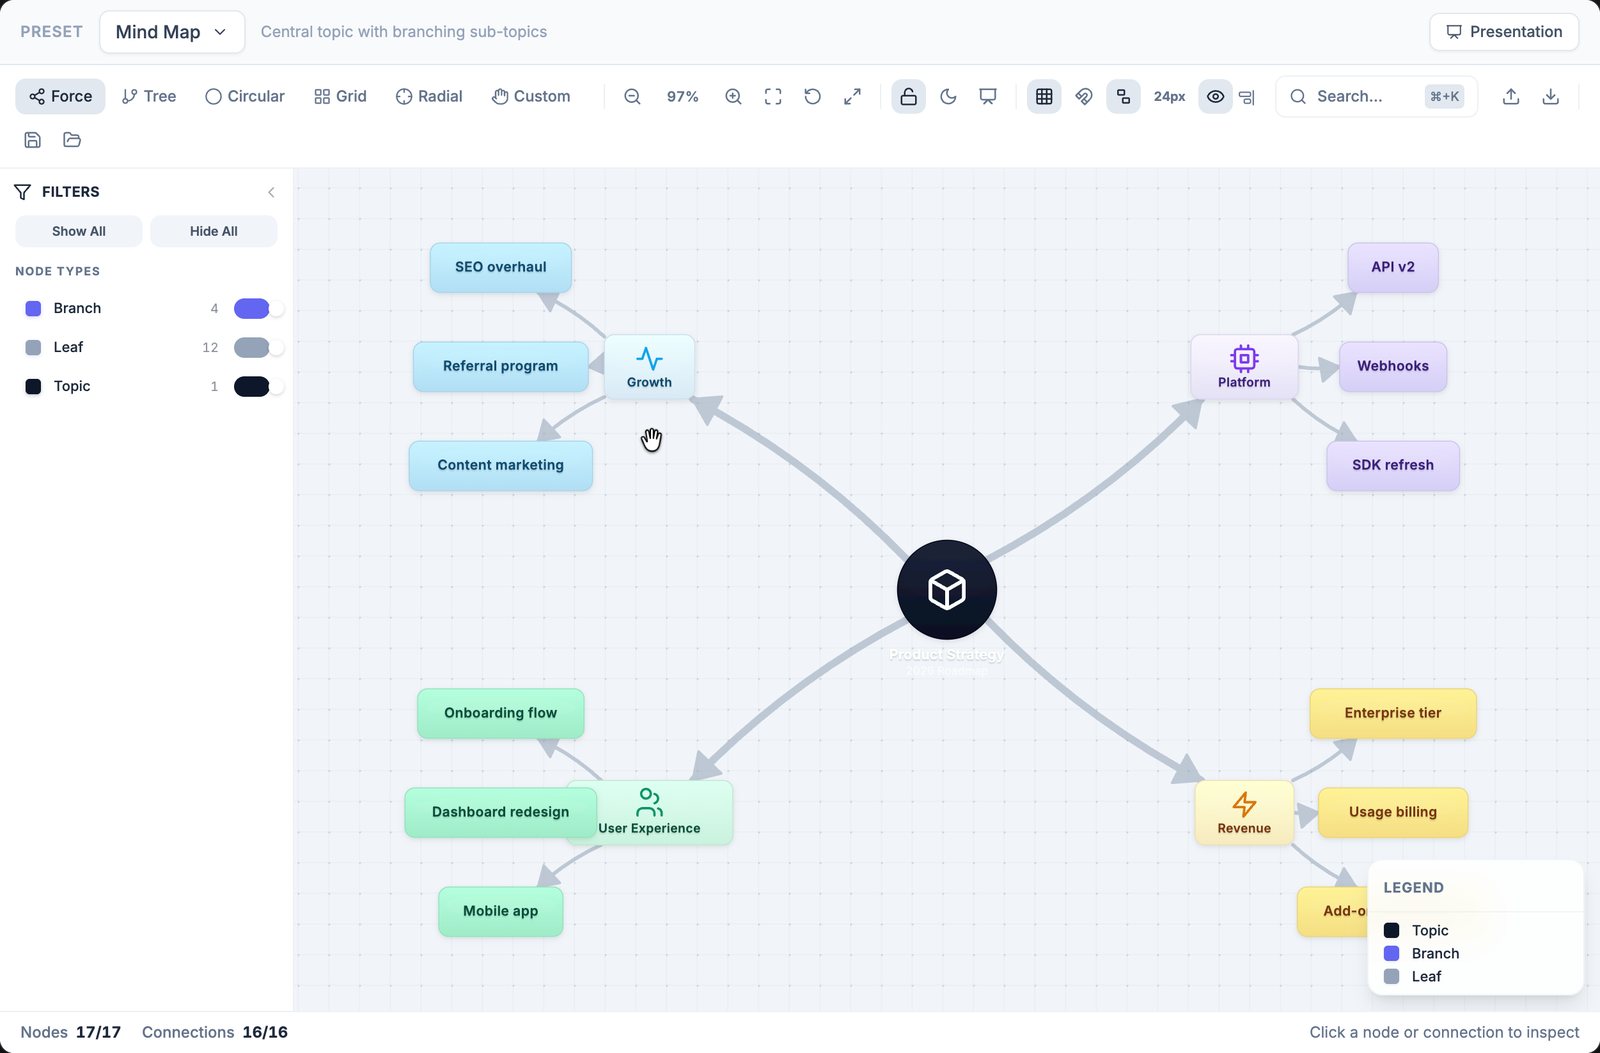Click the presentation screen icon in toolbar
This screenshot has height=1053, width=1600.
coord(988,96)
